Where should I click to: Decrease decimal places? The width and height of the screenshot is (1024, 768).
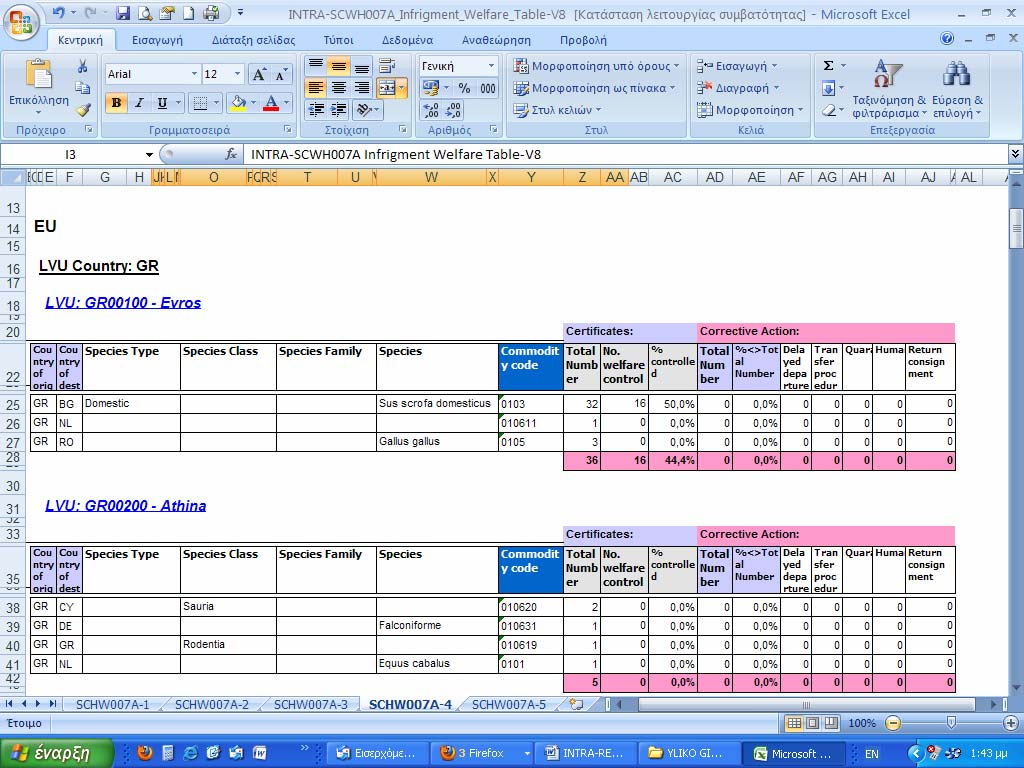pyautogui.click(x=454, y=110)
